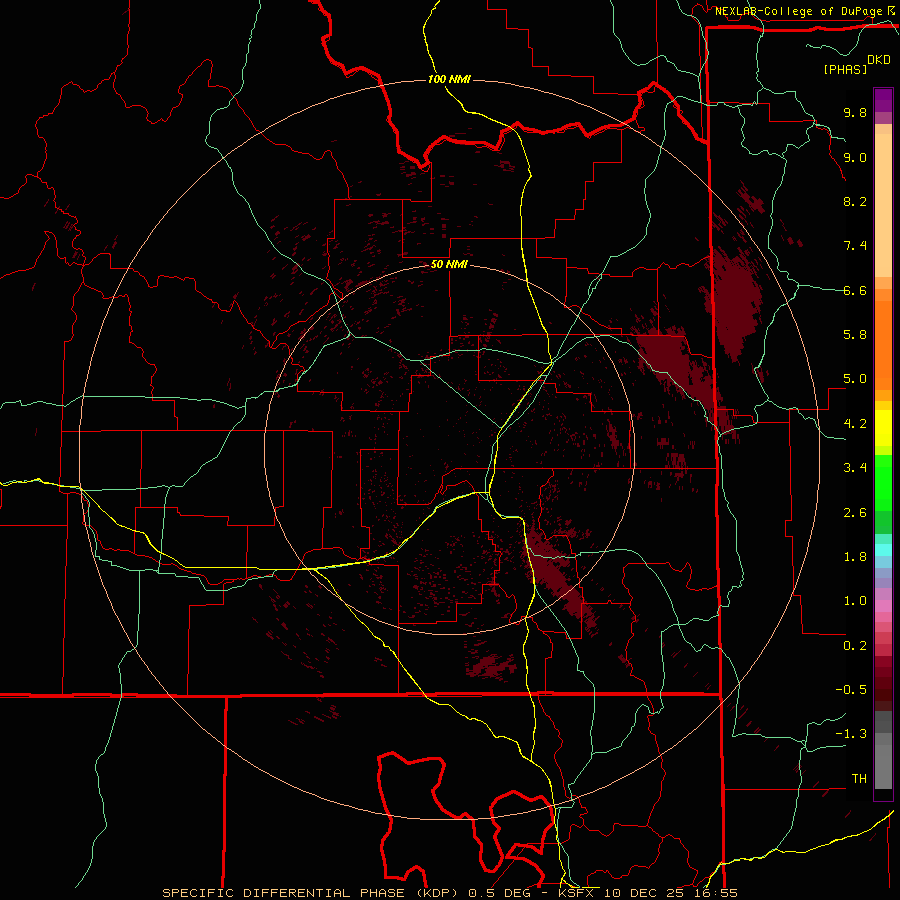Click the 7.4 scale value
This screenshot has height=900, width=900.
855,246
